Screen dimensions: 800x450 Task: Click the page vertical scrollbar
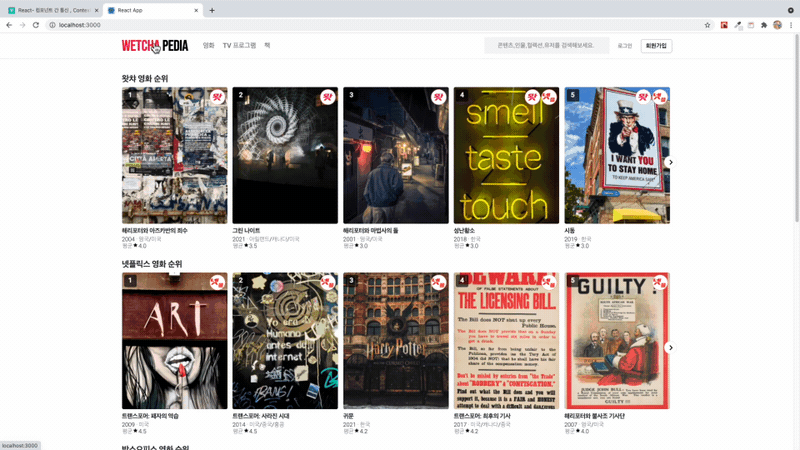pyautogui.click(x=797, y=128)
